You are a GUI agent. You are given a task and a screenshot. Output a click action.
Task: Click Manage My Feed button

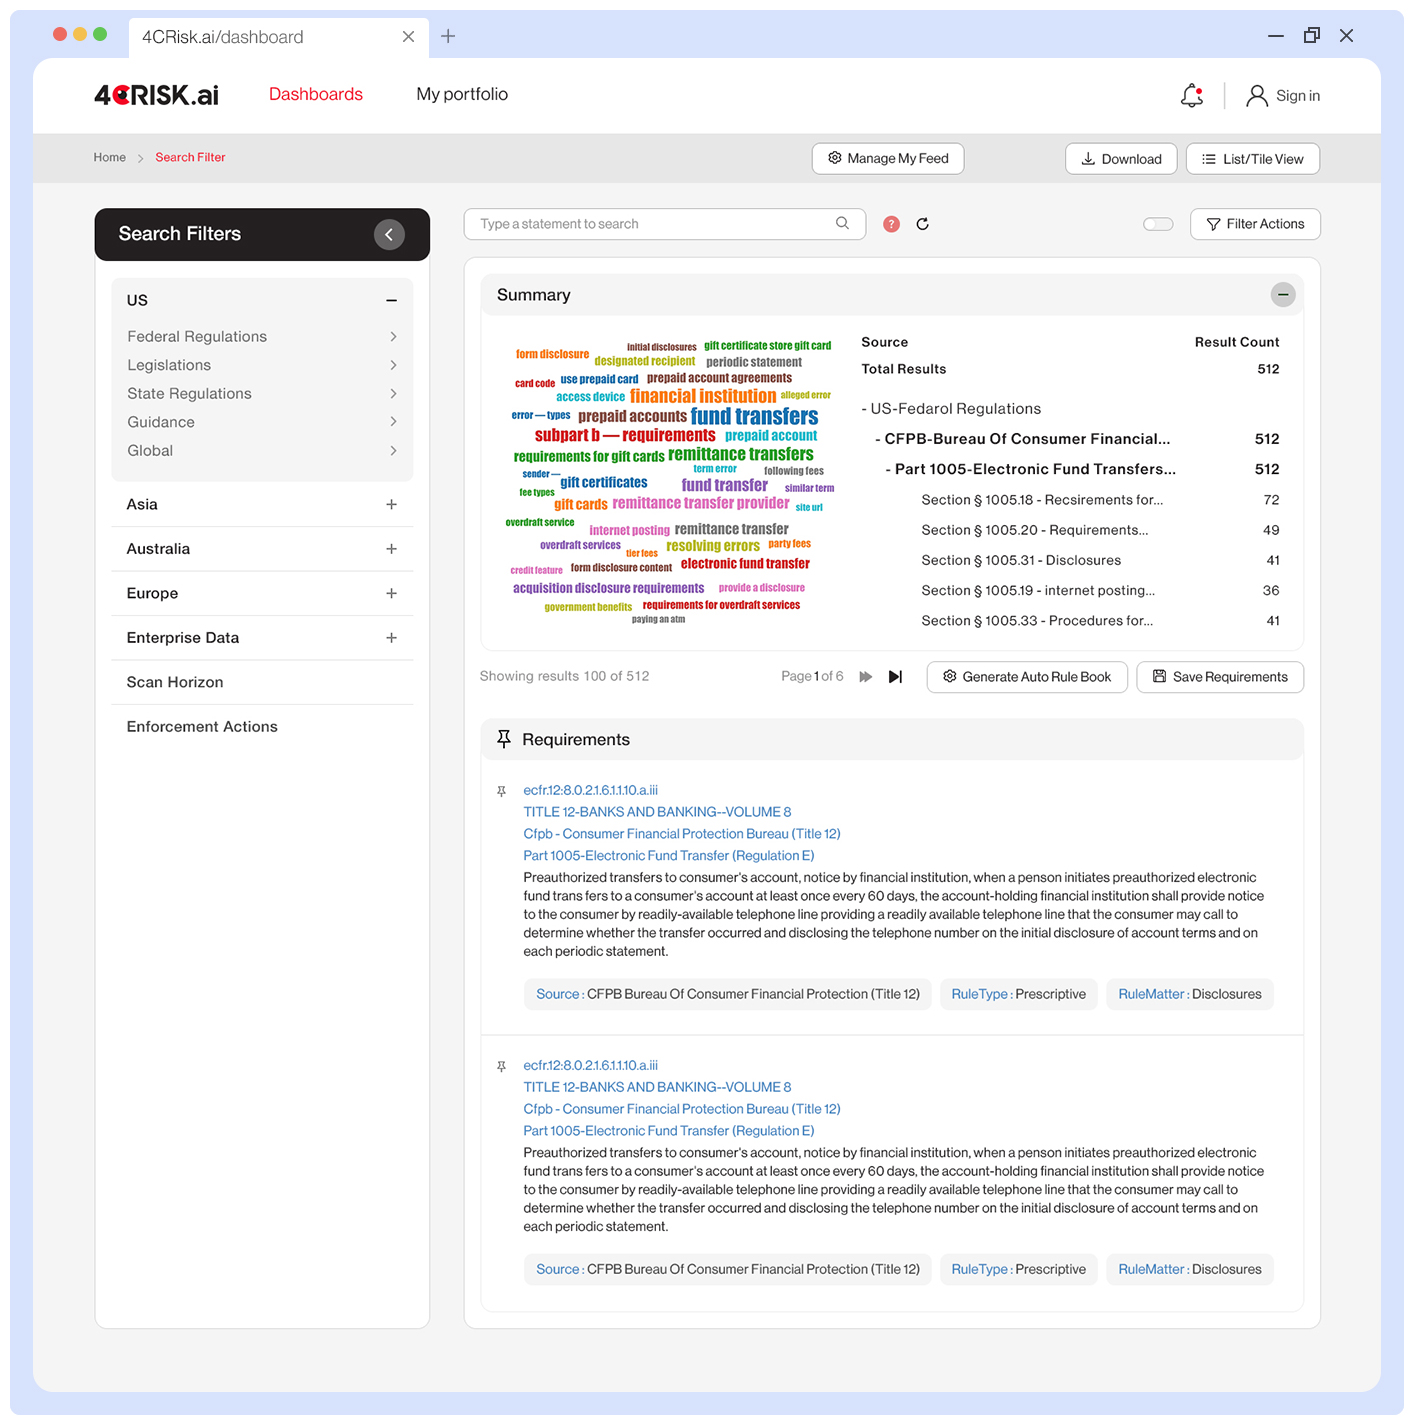[x=888, y=159]
